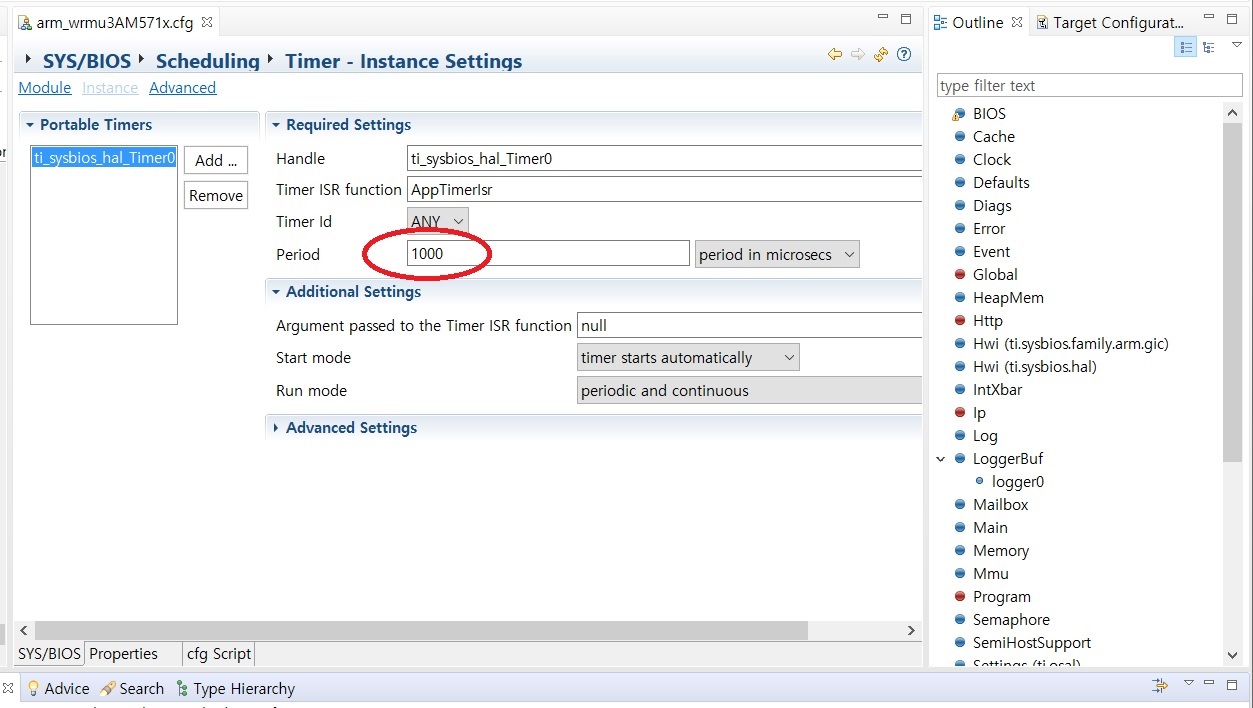Select the Diags module in Outline
1253x708 pixels.
click(x=992, y=206)
